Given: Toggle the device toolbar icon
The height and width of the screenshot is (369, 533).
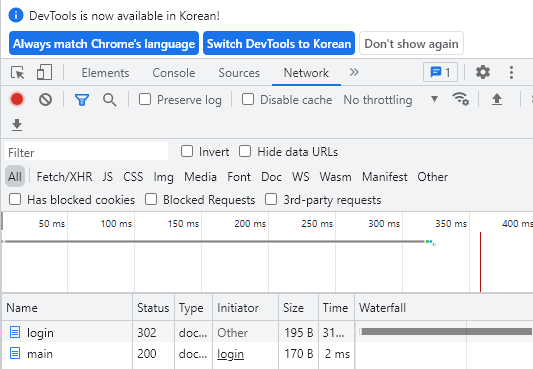Looking at the screenshot, I should [x=45, y=72].
